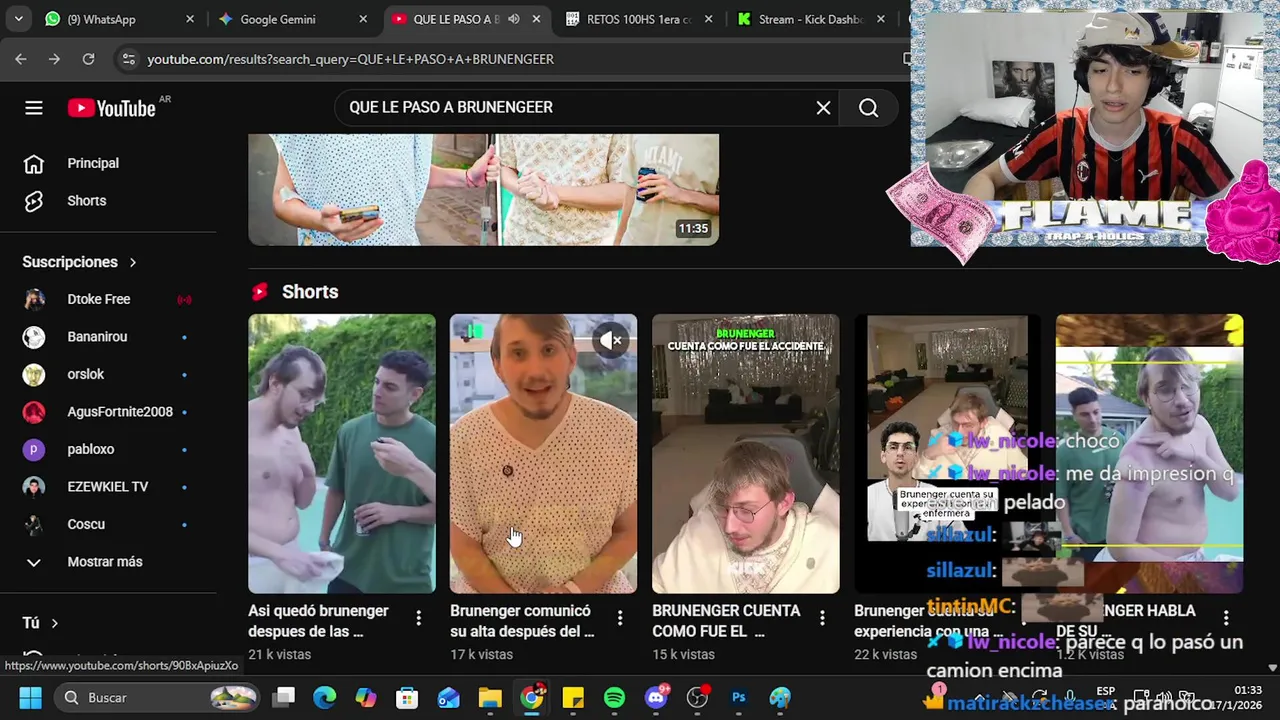Screen dimensions: 1280x720
Task: Click the YouTube logo
Action: (x=112, y=108)
